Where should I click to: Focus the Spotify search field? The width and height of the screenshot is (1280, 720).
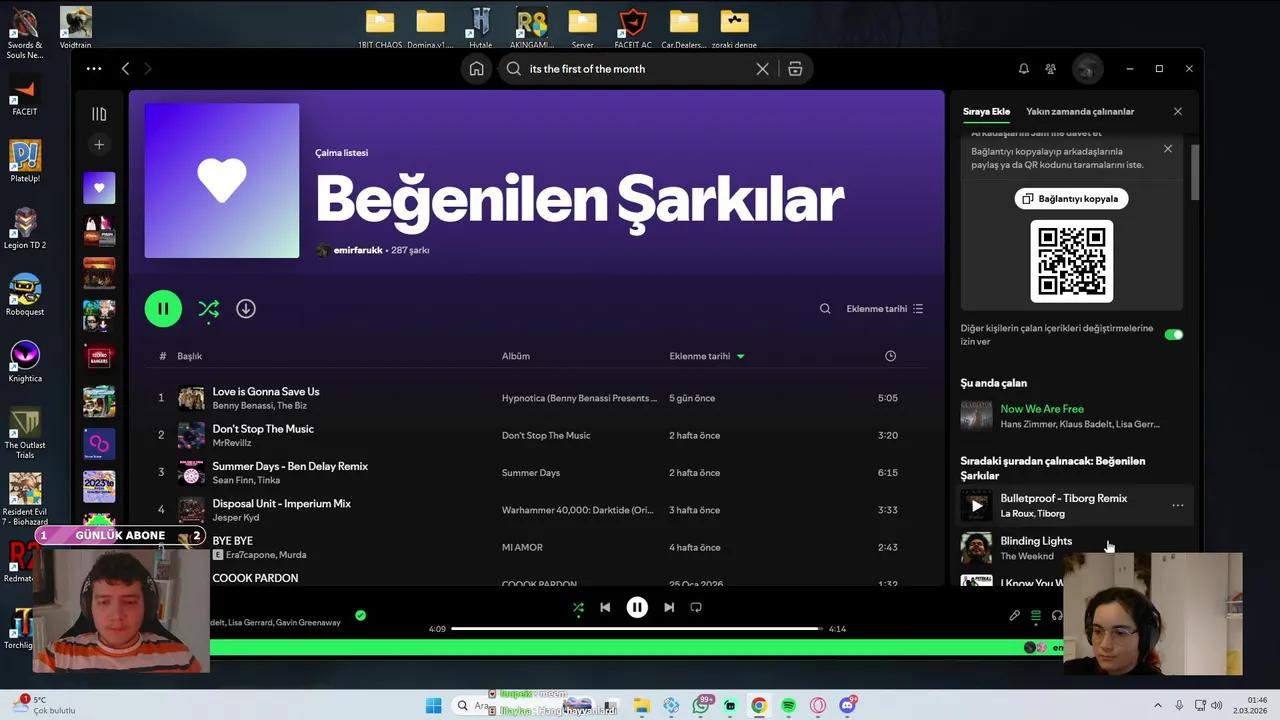[635, 69]
